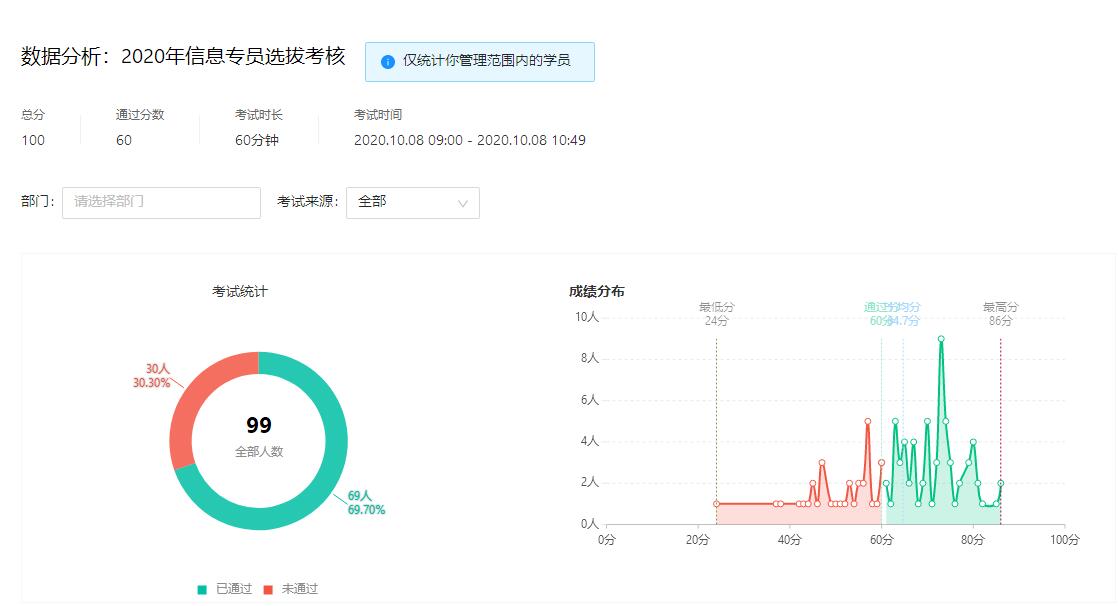Click the 69人 69.70% chart label
The image size is (1118, 606).
pos(366,502)
